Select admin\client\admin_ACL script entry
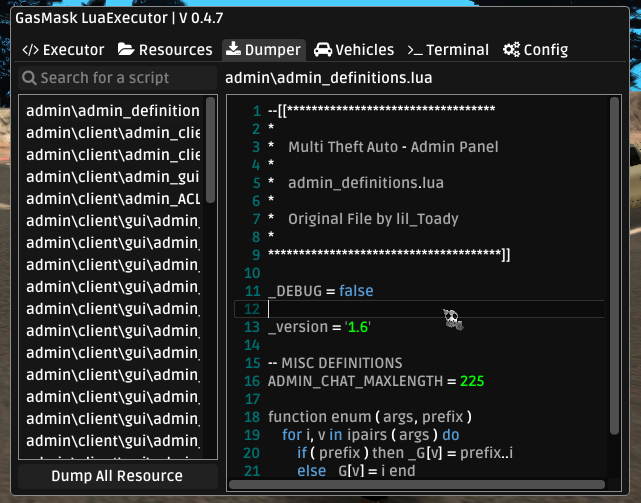 pos(113,199)
